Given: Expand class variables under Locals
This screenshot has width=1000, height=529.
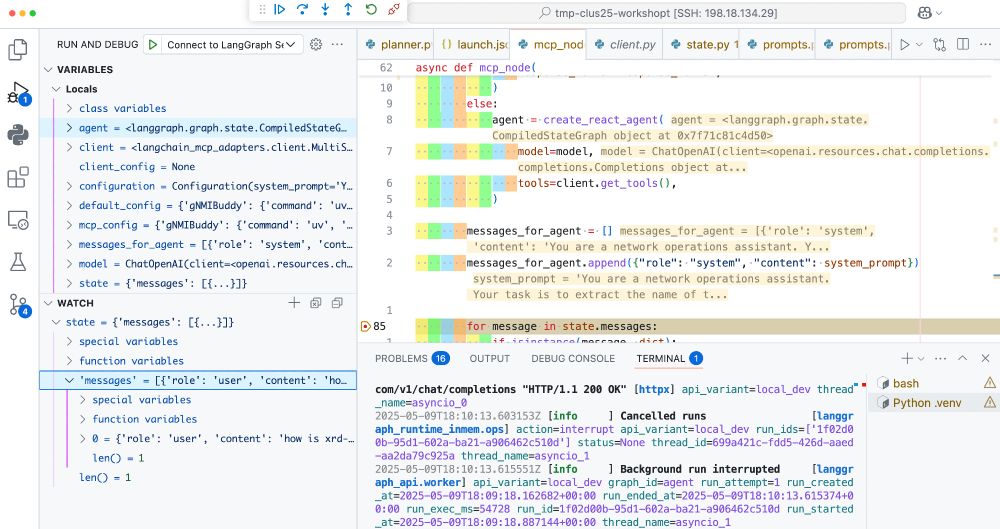Looking at the screenshot, I should click(70, 108).
